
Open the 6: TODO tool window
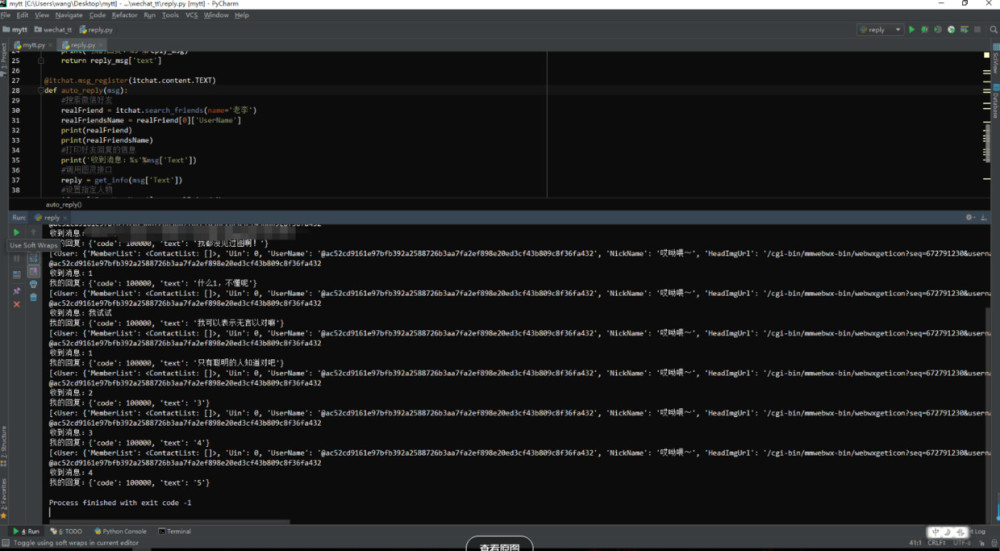click(67, 531)
